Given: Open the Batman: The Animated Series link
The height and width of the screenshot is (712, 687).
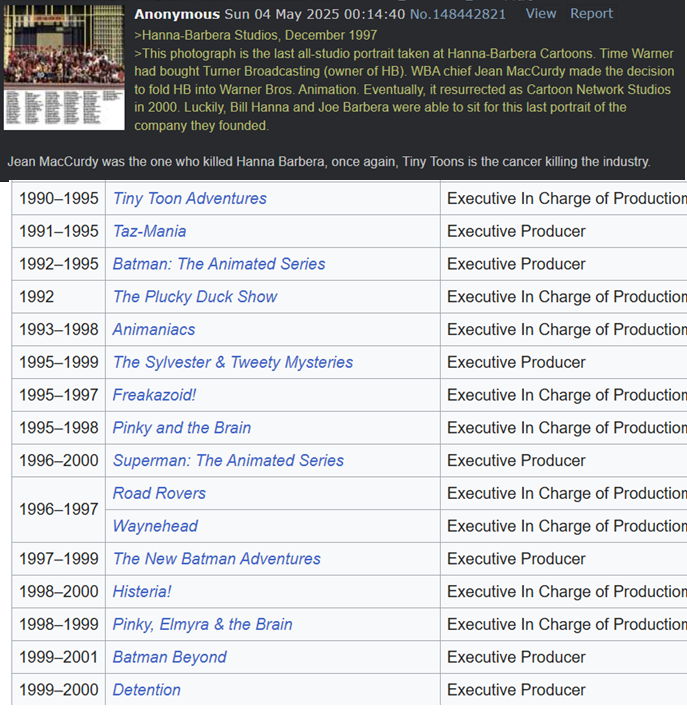Looking at the screenshot, I should pyautogui.click(x=219, y=264).
